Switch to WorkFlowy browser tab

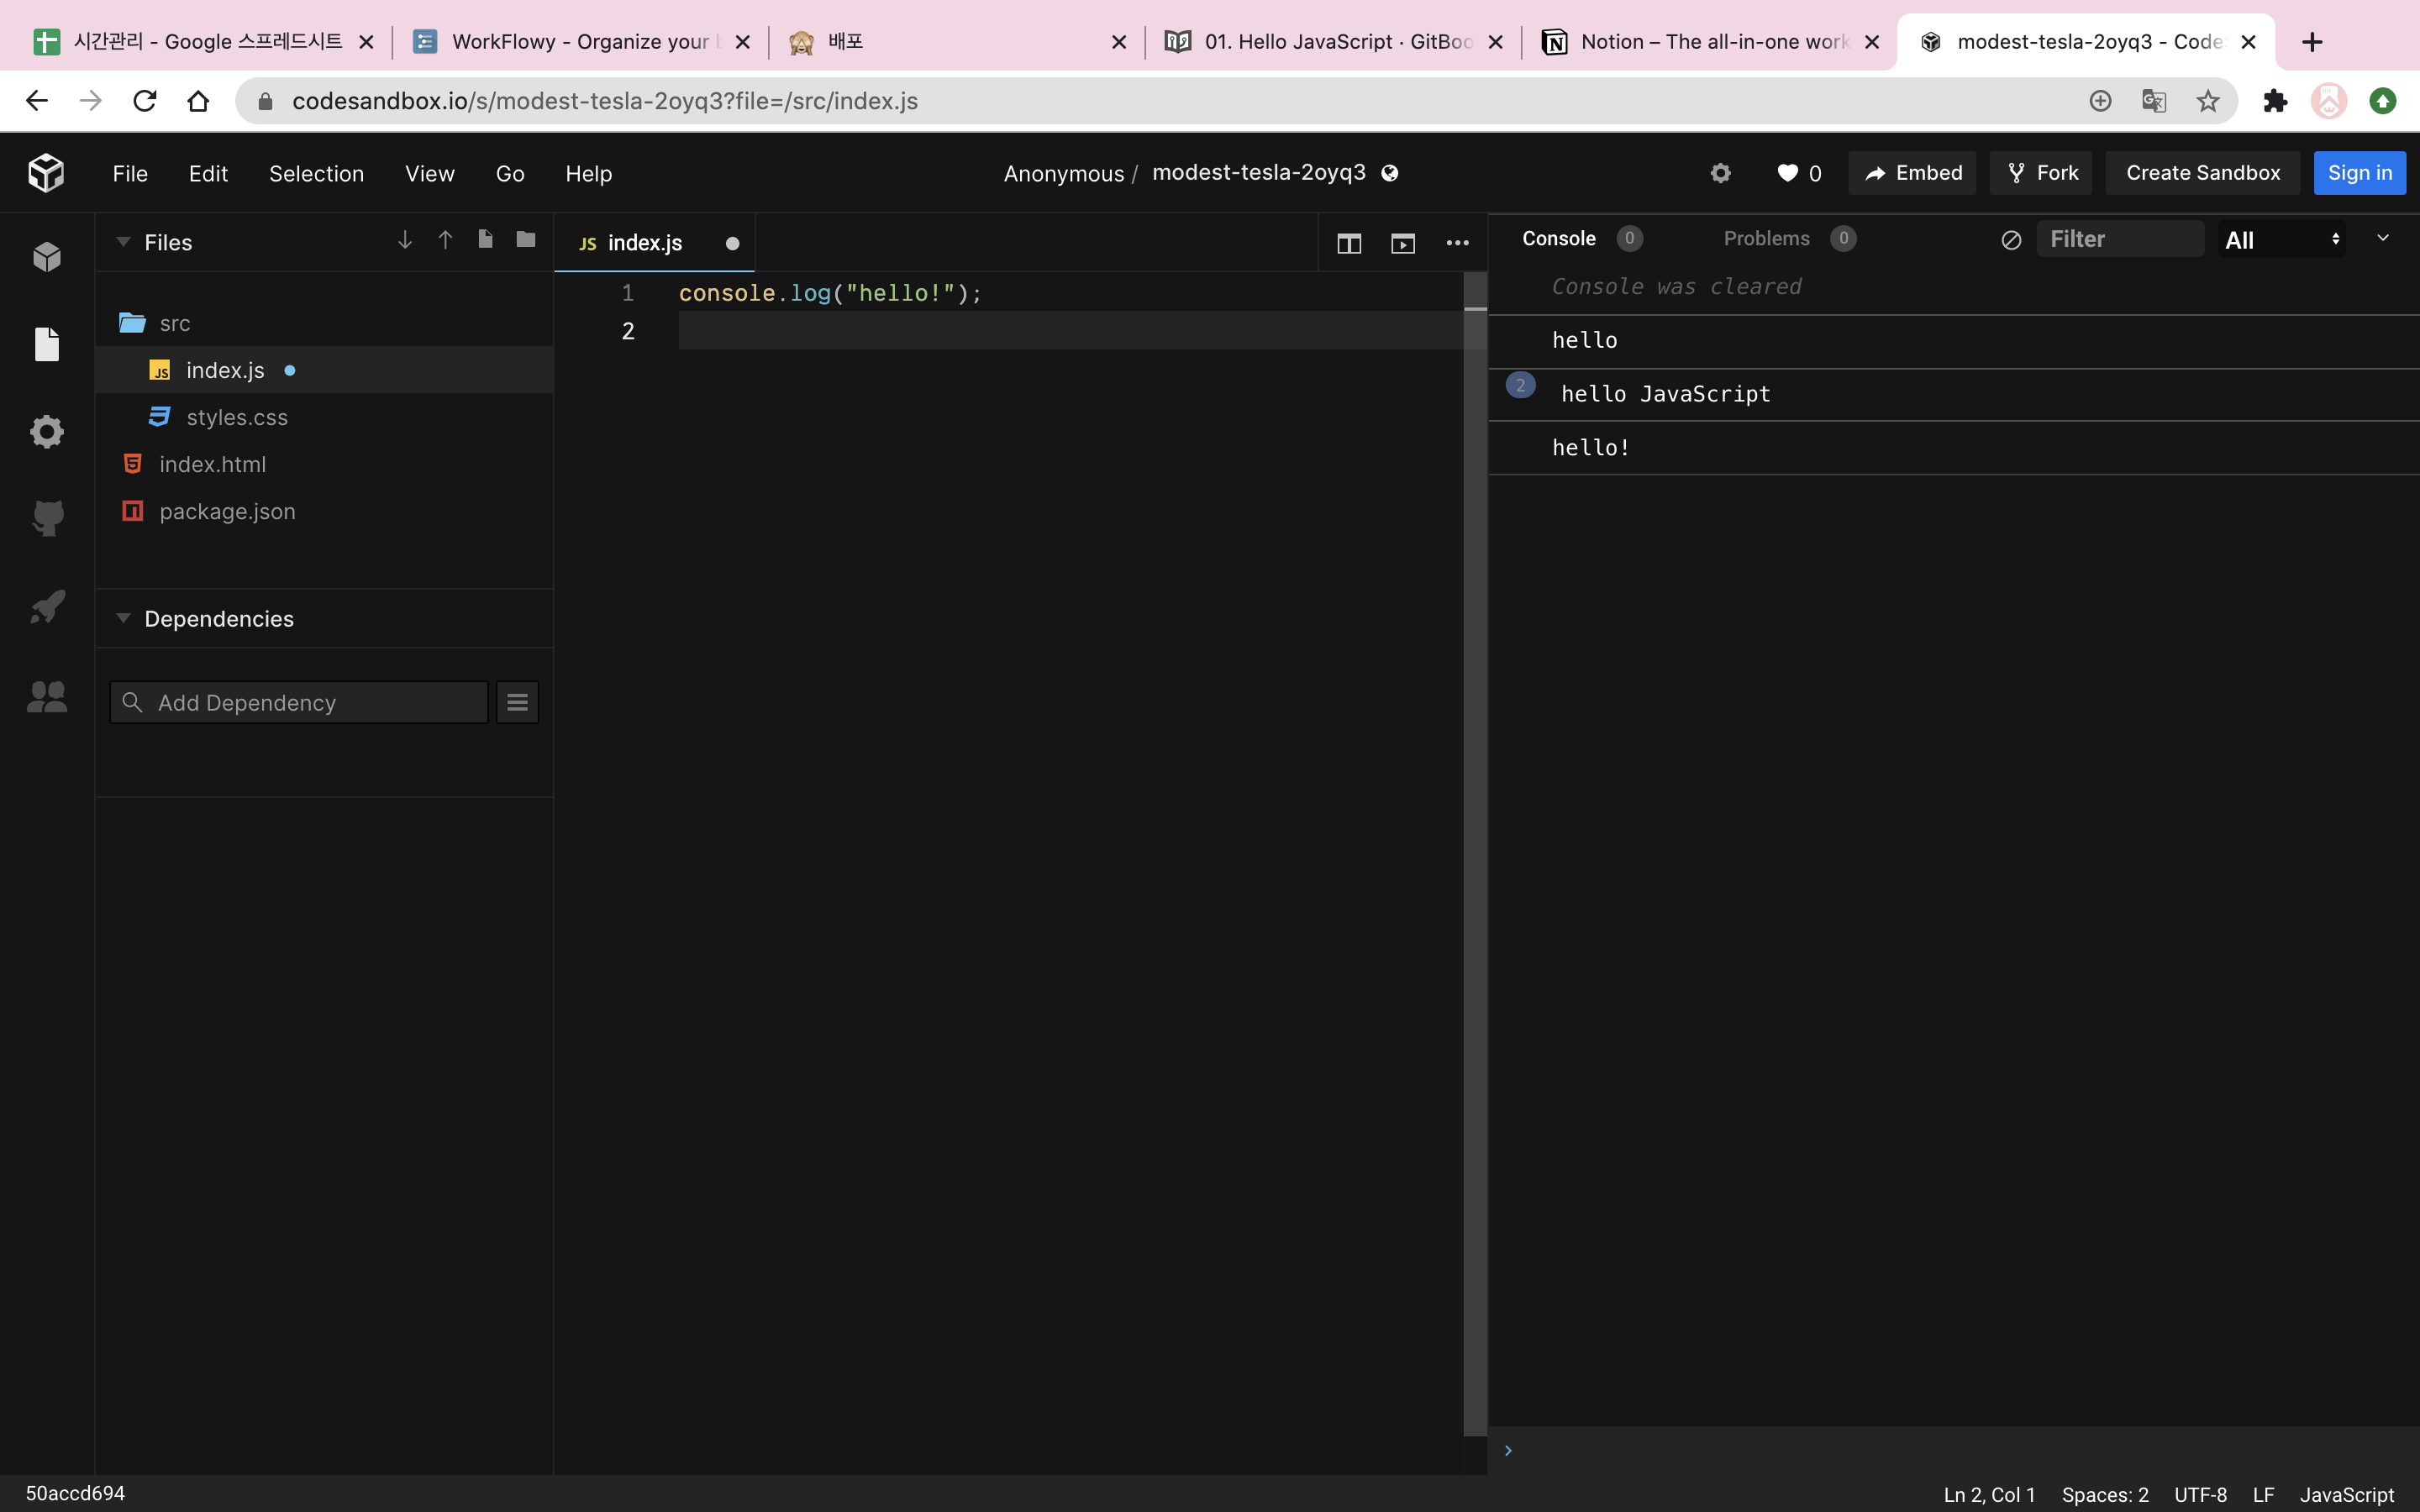point(580,42)
